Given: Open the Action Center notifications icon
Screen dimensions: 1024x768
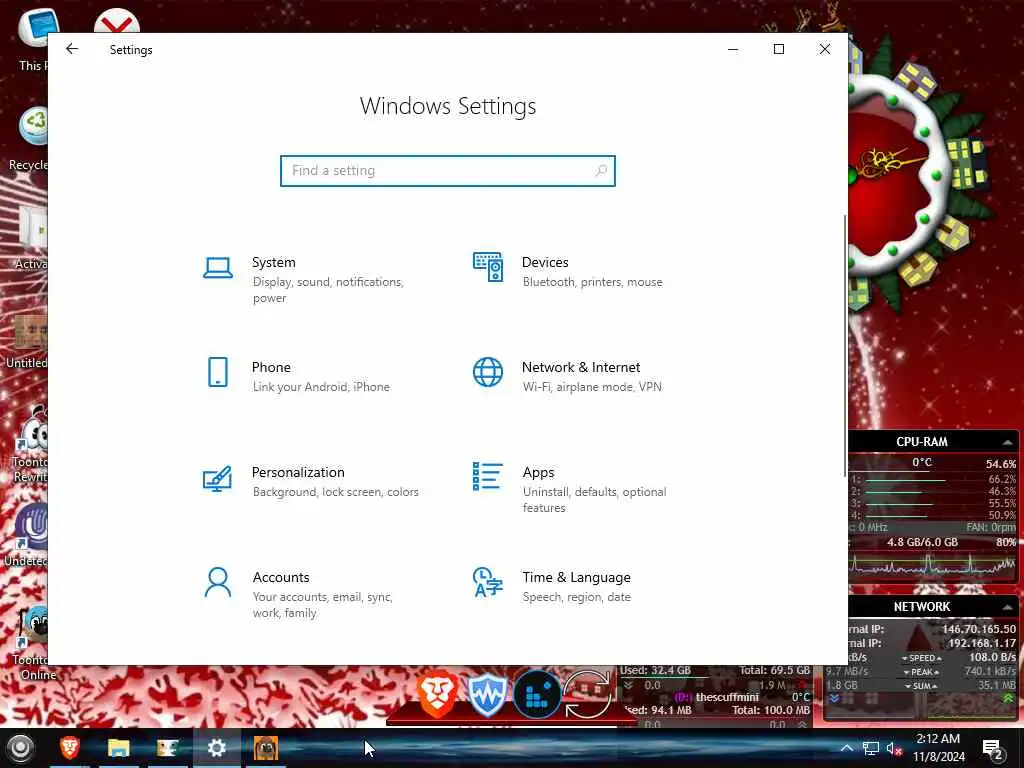Looking at the screenshot, I should point(993,748).
